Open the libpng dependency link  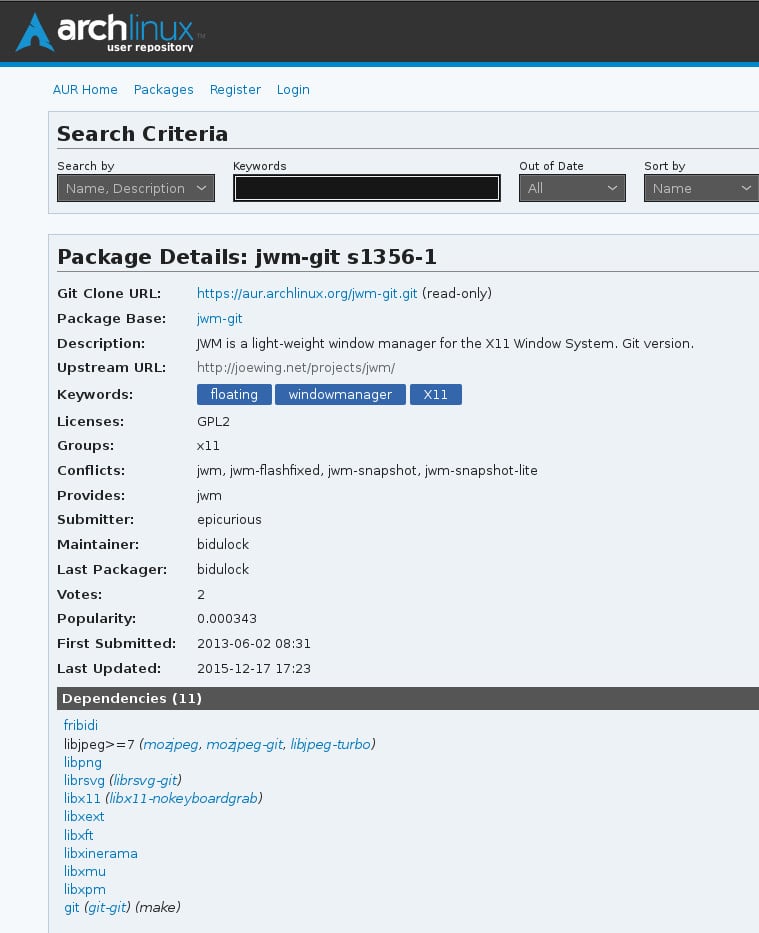pyautogui.click(x=83, y=763)
